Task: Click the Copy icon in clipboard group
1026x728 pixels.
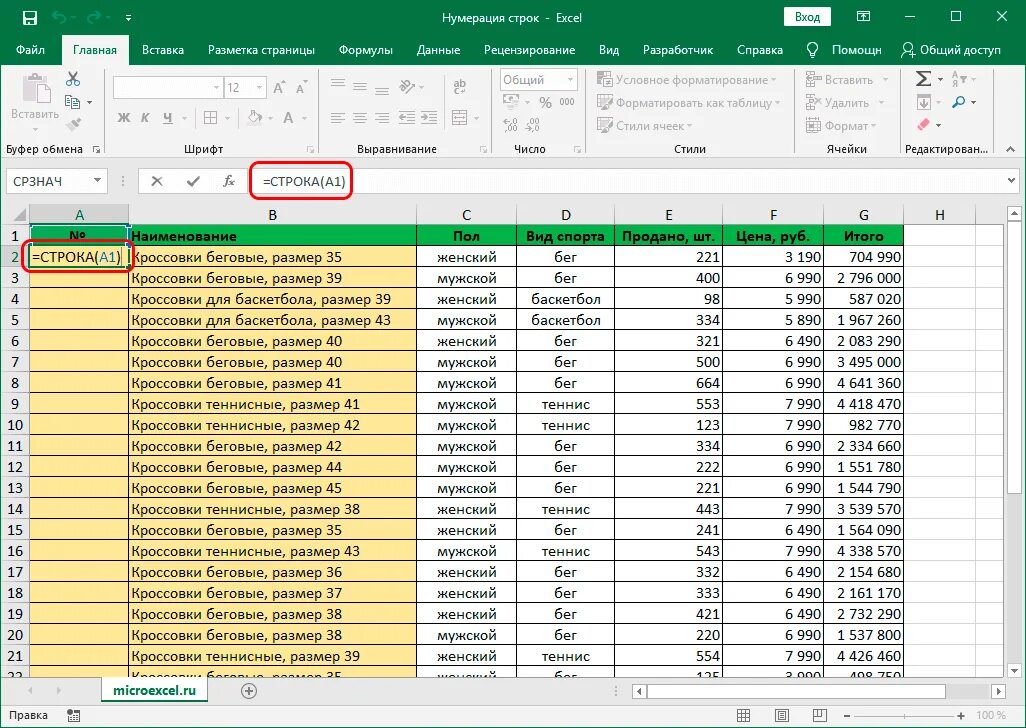Action: (73, 102)
